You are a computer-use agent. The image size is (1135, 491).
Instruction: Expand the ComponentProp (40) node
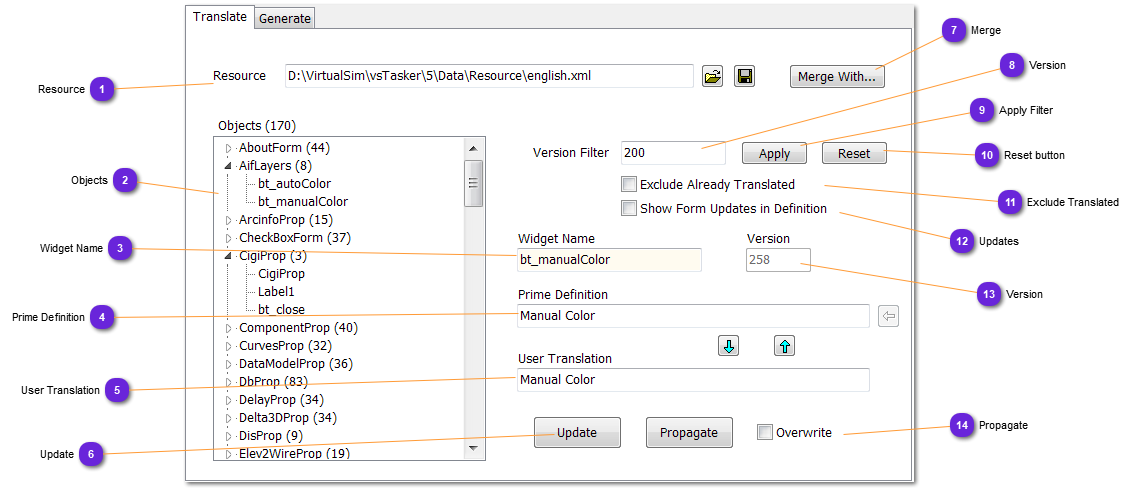tap(229, 328)
